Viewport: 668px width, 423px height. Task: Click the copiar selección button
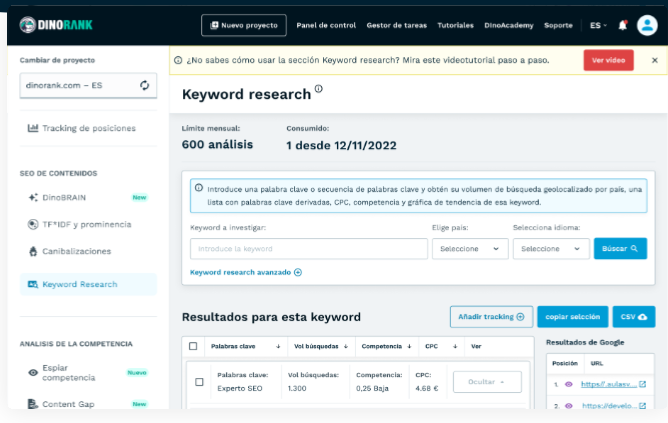click(573, 317)
